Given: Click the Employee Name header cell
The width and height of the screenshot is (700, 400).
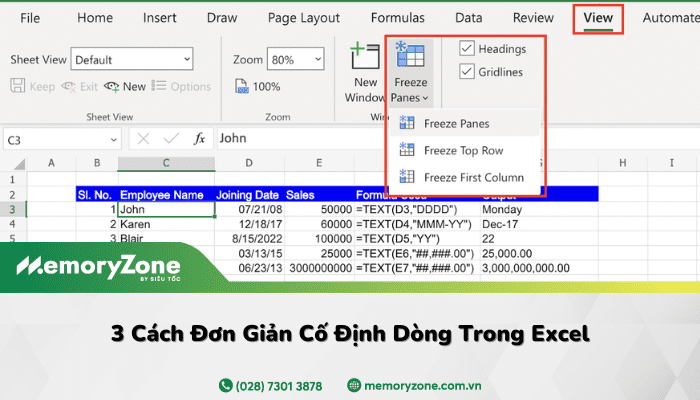Looking at the screenshot, I should (166, 195).
